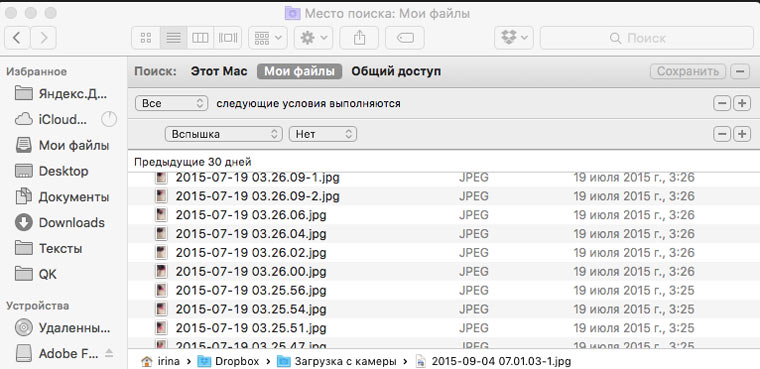Click the Edit Tags toolbar button
This screenshot has height=369, width=760.
pos(405,38)
